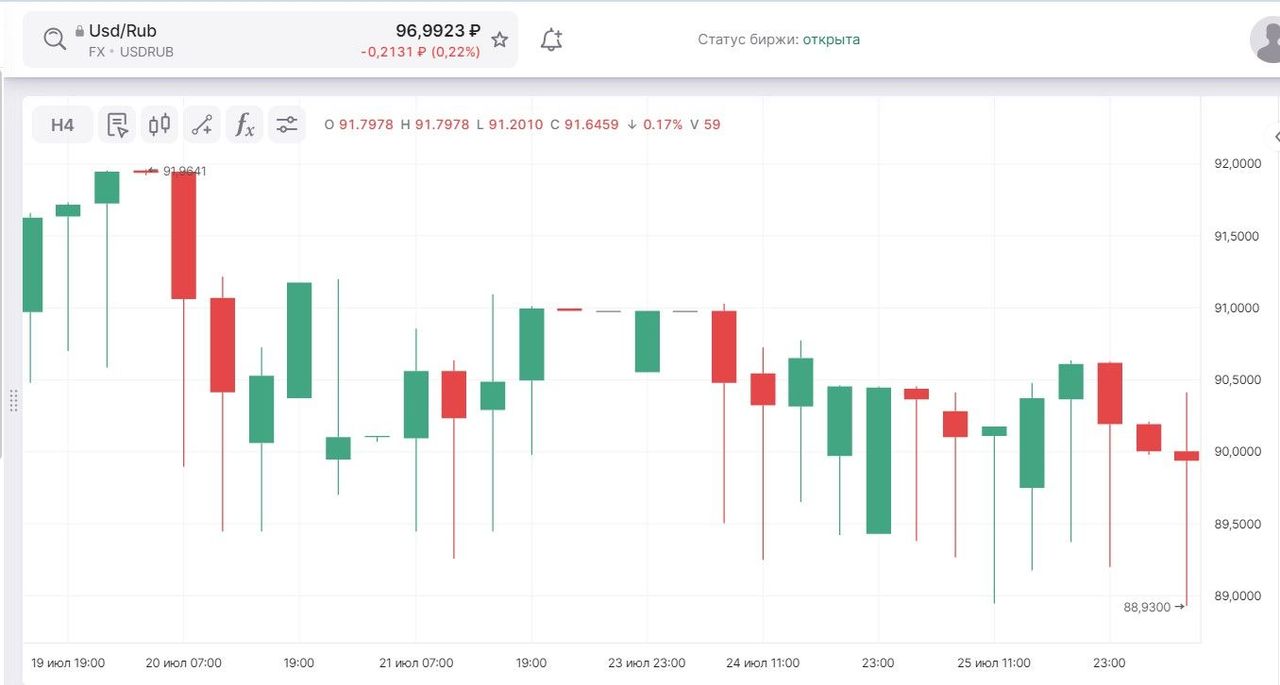Image resolution: width=1280 pixels, height=685 pixels.
Task: Click the Usd/Rub instrument name
Action: pos(122,31)
